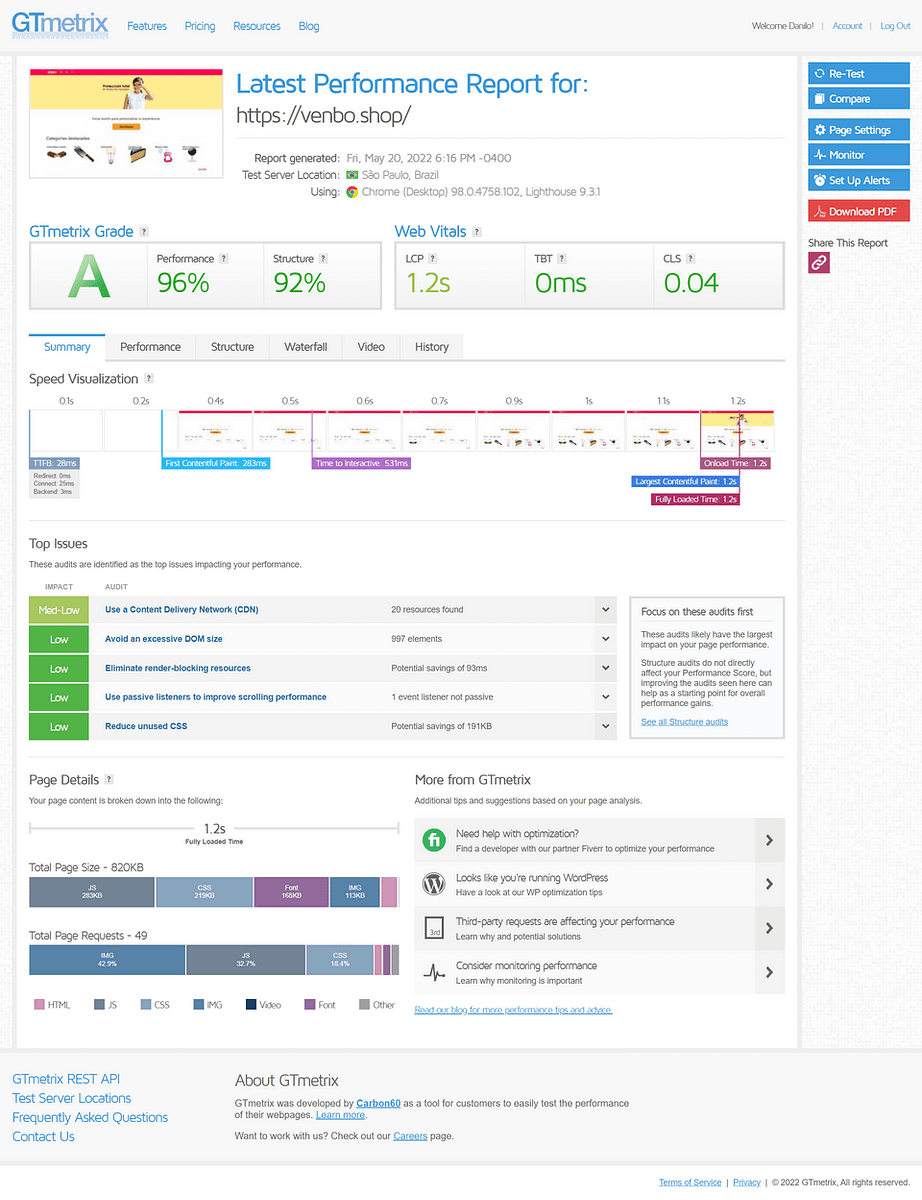Click the third-party requests icon
Viewport: 922px width, 1200px height.
point(434,928)
